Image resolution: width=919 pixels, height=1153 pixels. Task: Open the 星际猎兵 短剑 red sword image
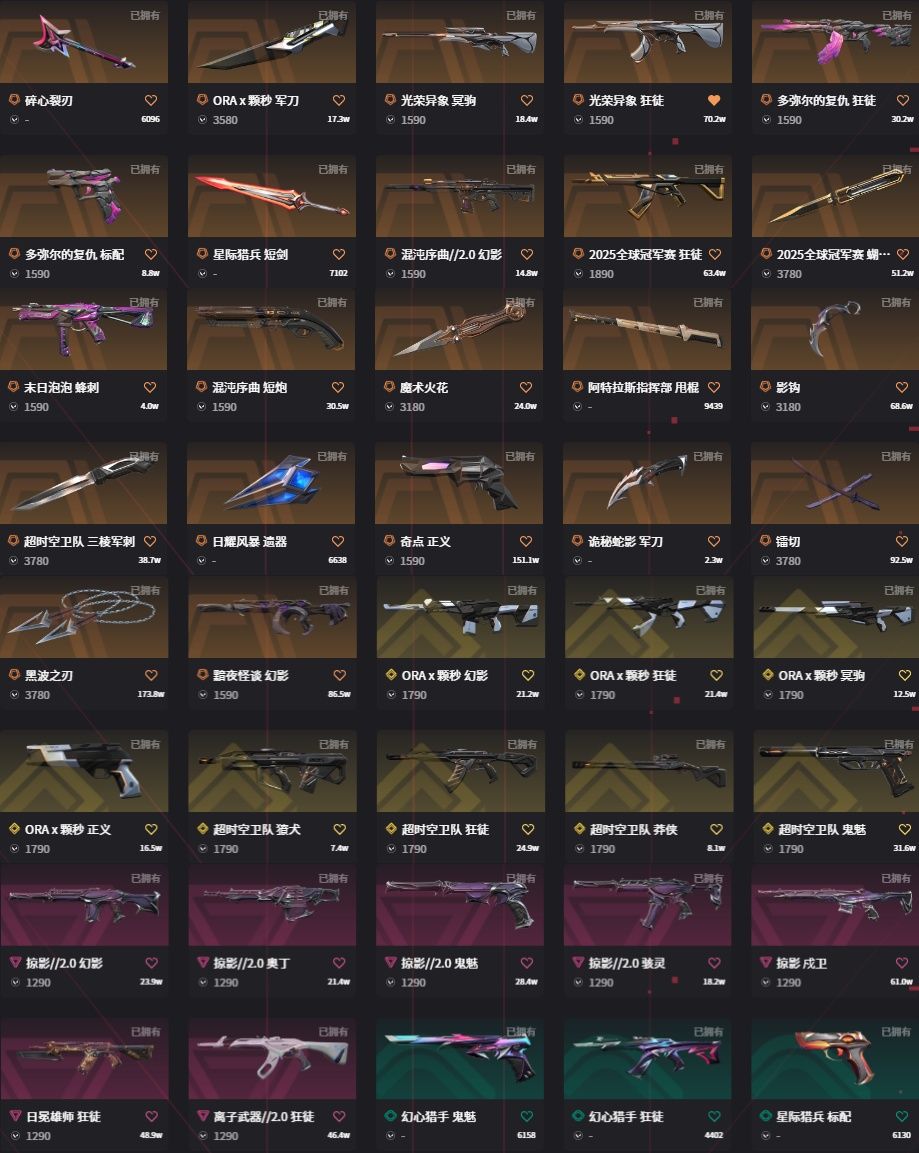click(x=271, y=196)
